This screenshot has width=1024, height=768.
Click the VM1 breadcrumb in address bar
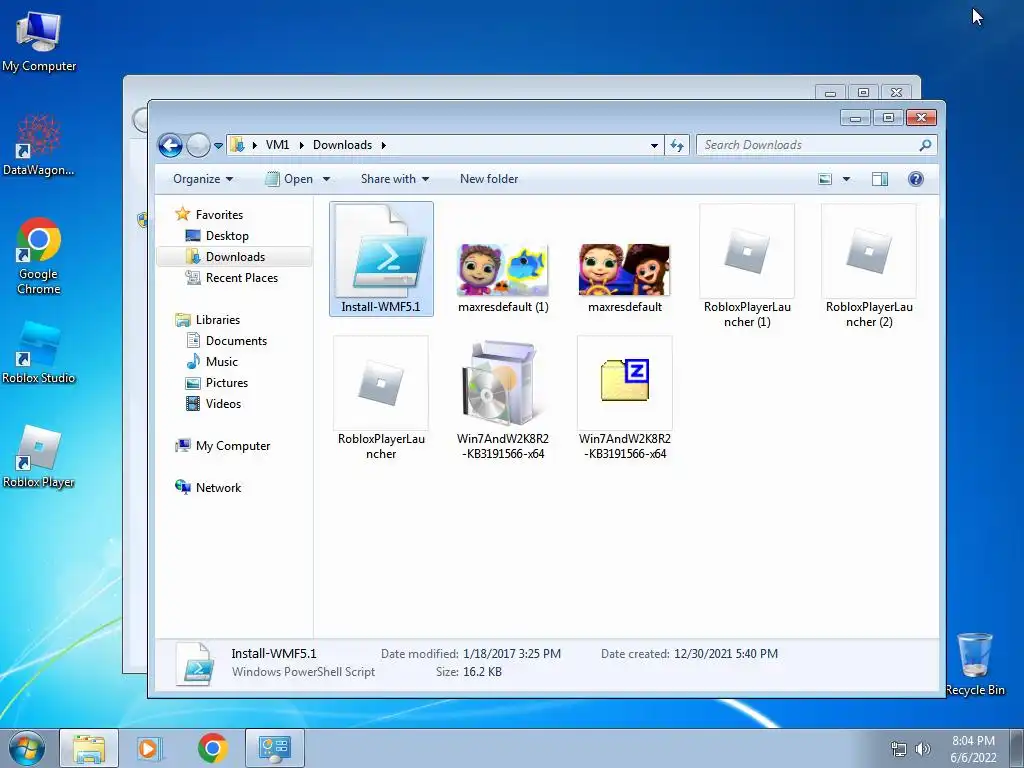point(278,145)
